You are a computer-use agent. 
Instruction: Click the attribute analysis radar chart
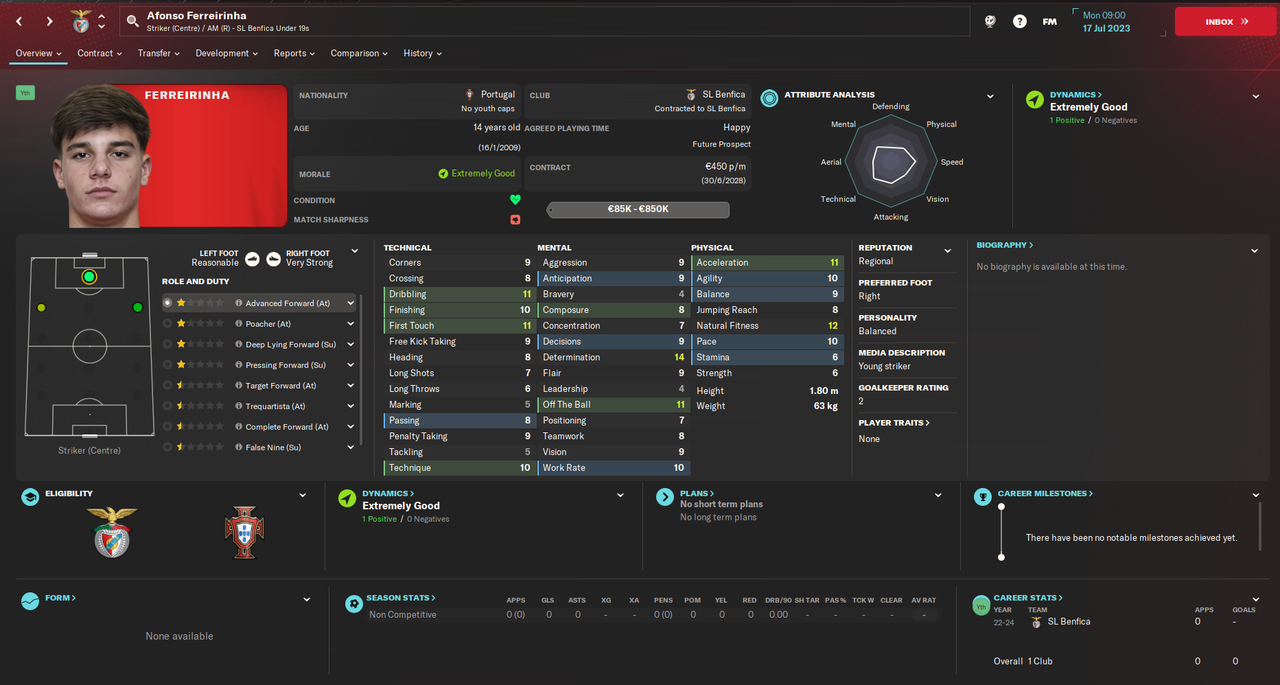tap(891, 161)
